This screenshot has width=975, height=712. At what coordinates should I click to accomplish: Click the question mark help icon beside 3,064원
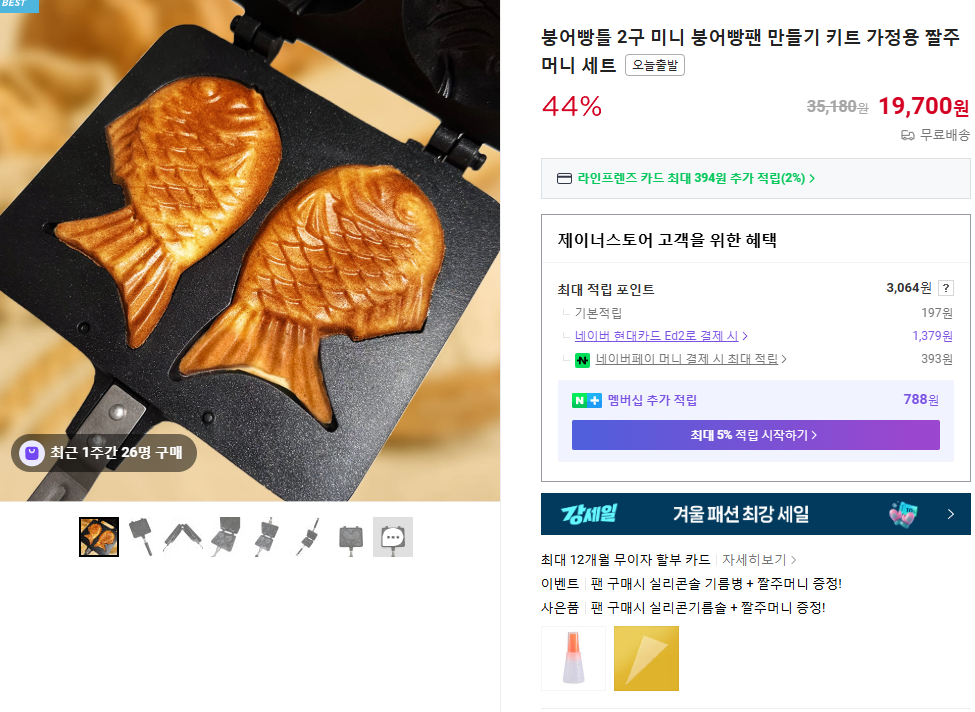945,288
